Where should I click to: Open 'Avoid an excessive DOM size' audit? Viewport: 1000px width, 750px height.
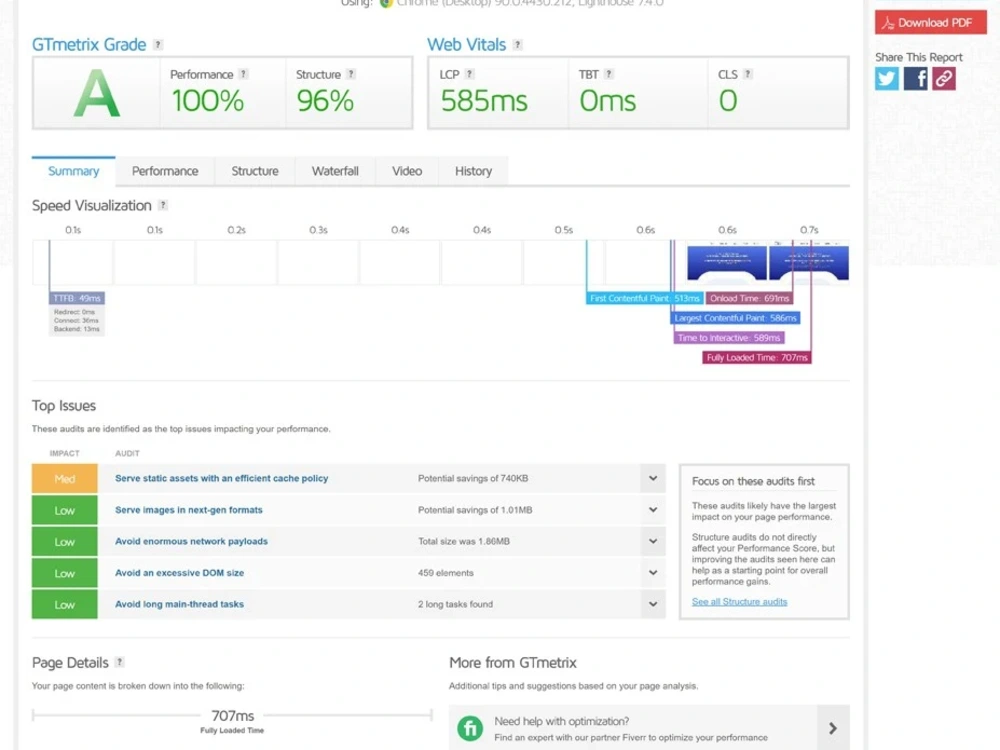(179, 573)
